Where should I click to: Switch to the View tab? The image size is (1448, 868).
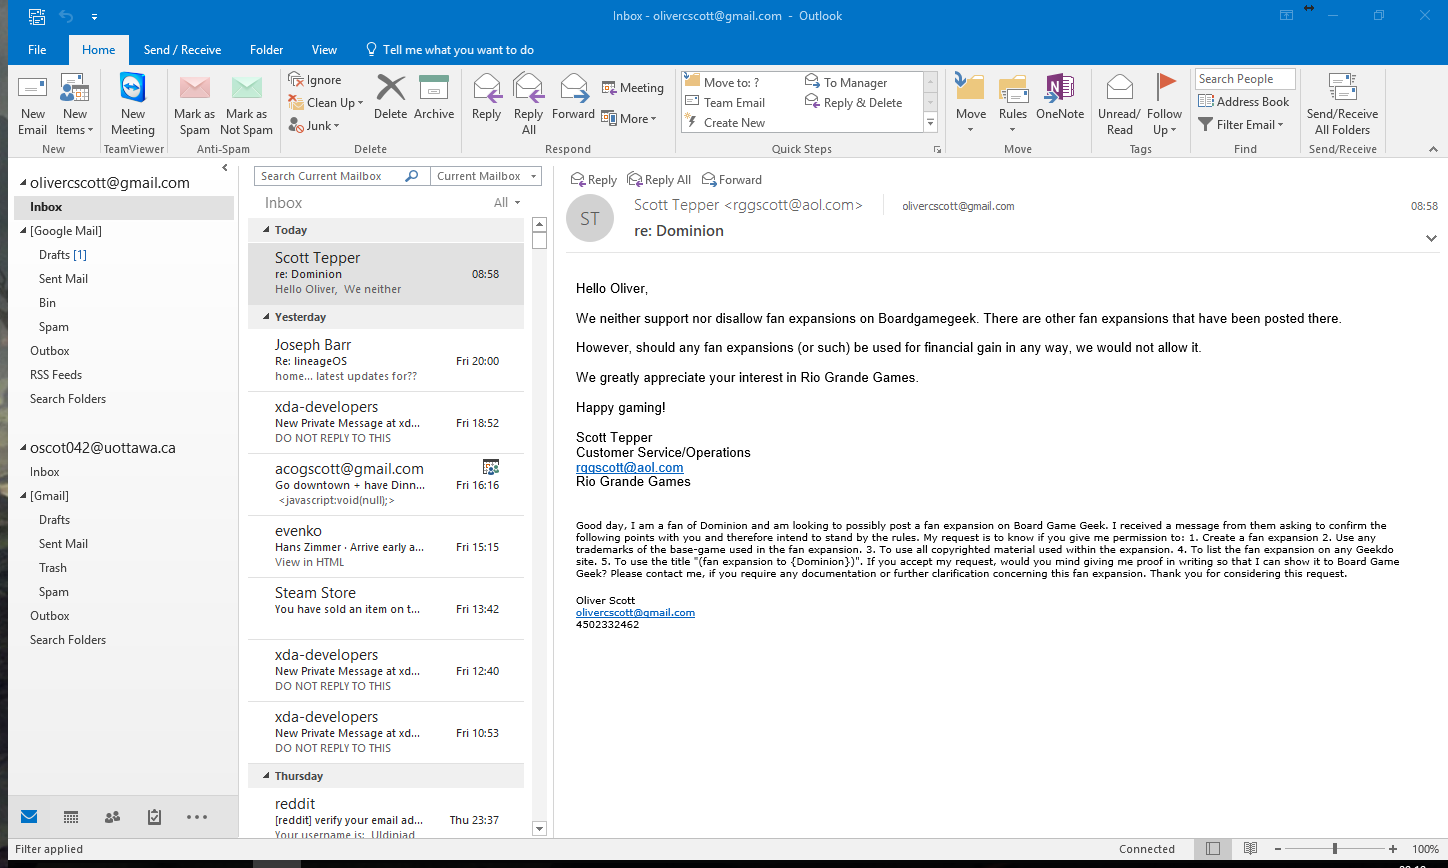tap(324, 50)
